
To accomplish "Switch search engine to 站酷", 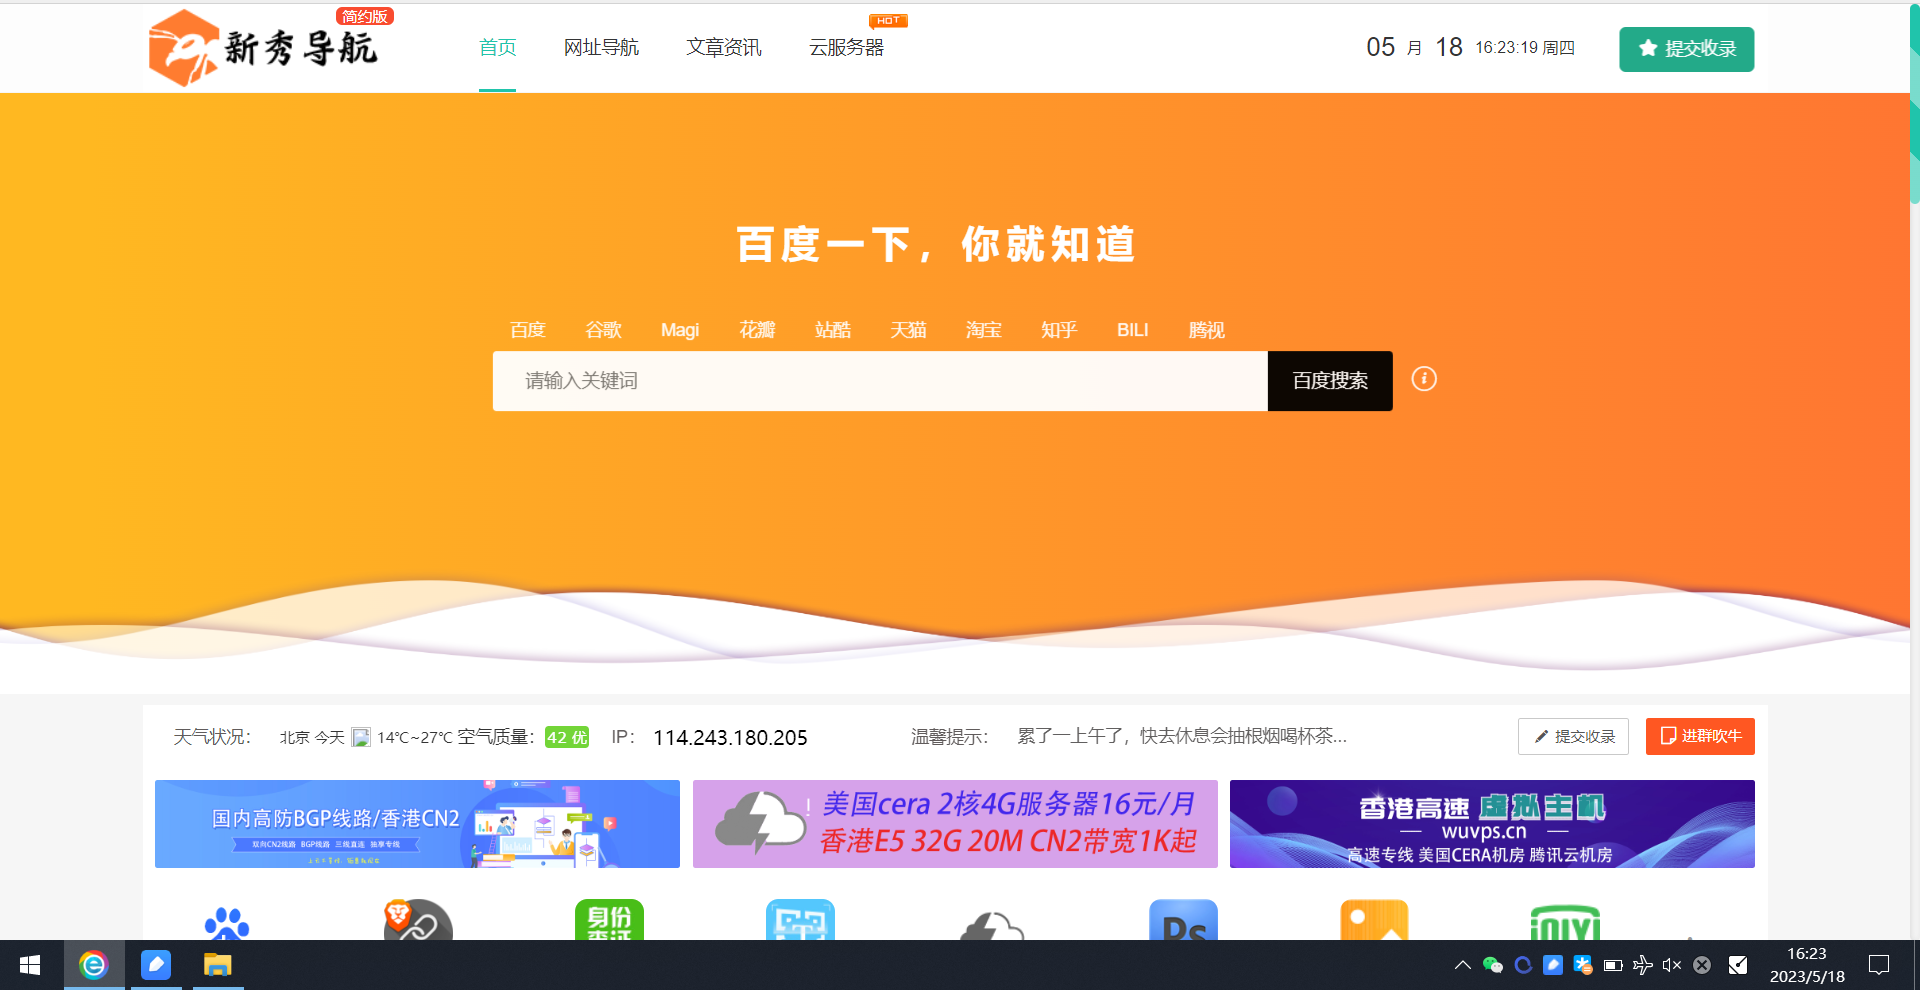I will (832, 330).
